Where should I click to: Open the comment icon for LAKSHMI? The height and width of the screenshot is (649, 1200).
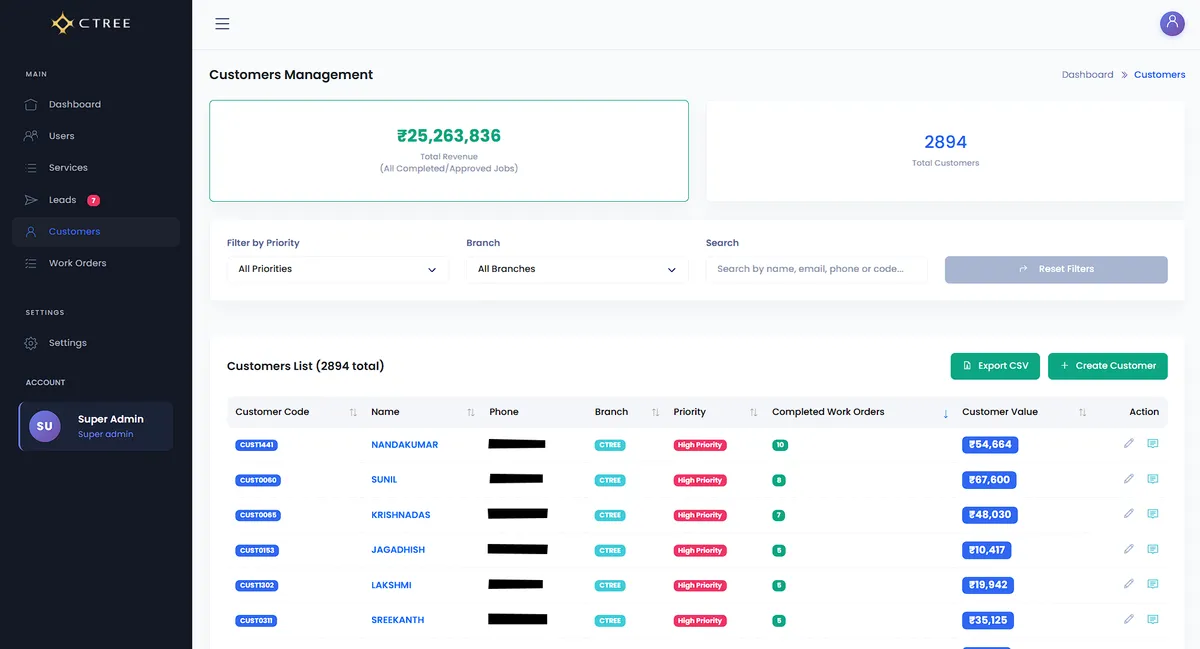point(1152,583)
